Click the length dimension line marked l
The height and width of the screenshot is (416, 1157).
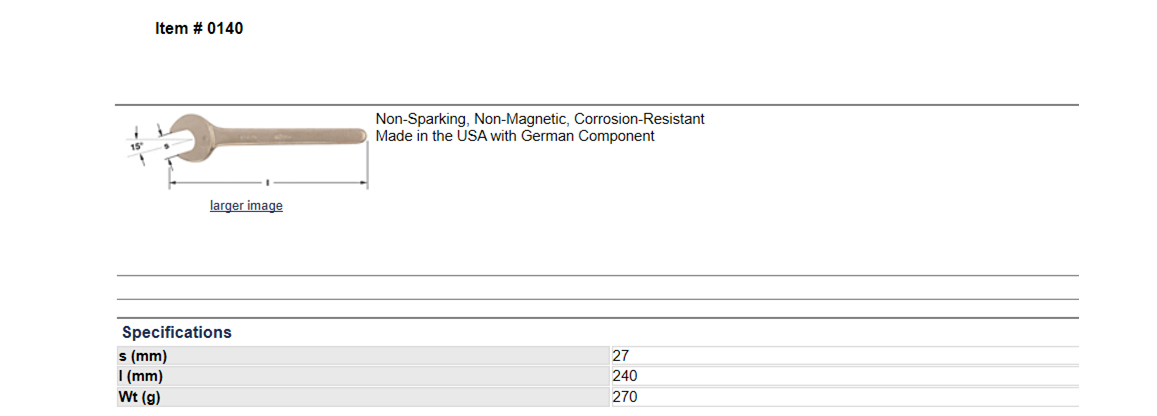pyautogui.click(x=268, y=181)
